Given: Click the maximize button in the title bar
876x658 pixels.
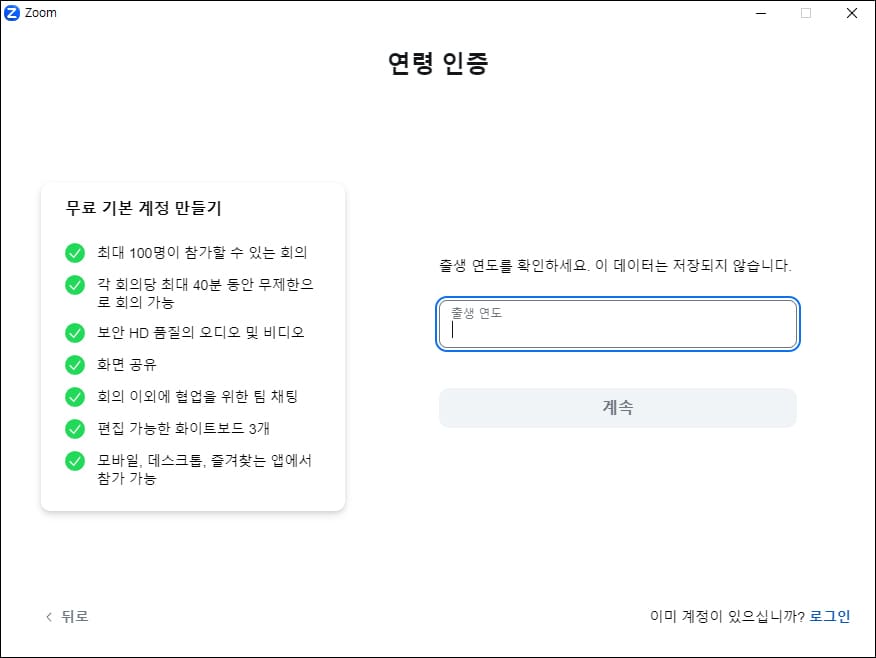Looking at the screenshot, I should pyautogui.click(x=806, y=12).
